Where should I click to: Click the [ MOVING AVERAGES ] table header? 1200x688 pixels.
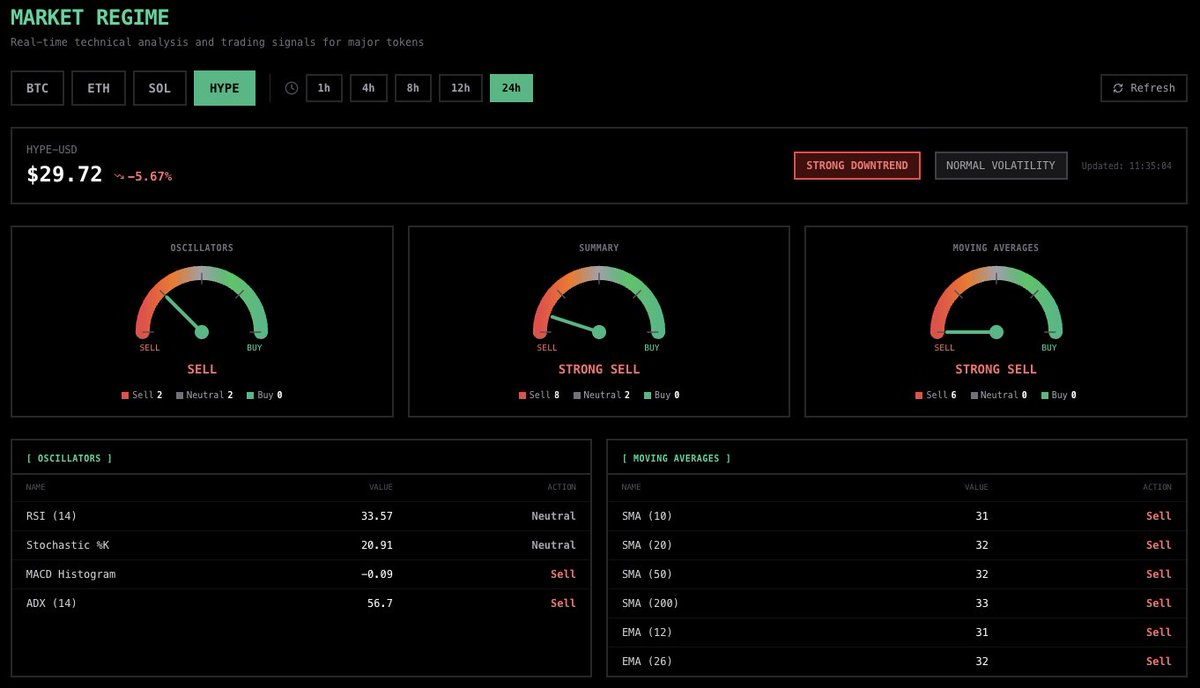point(676,458)
